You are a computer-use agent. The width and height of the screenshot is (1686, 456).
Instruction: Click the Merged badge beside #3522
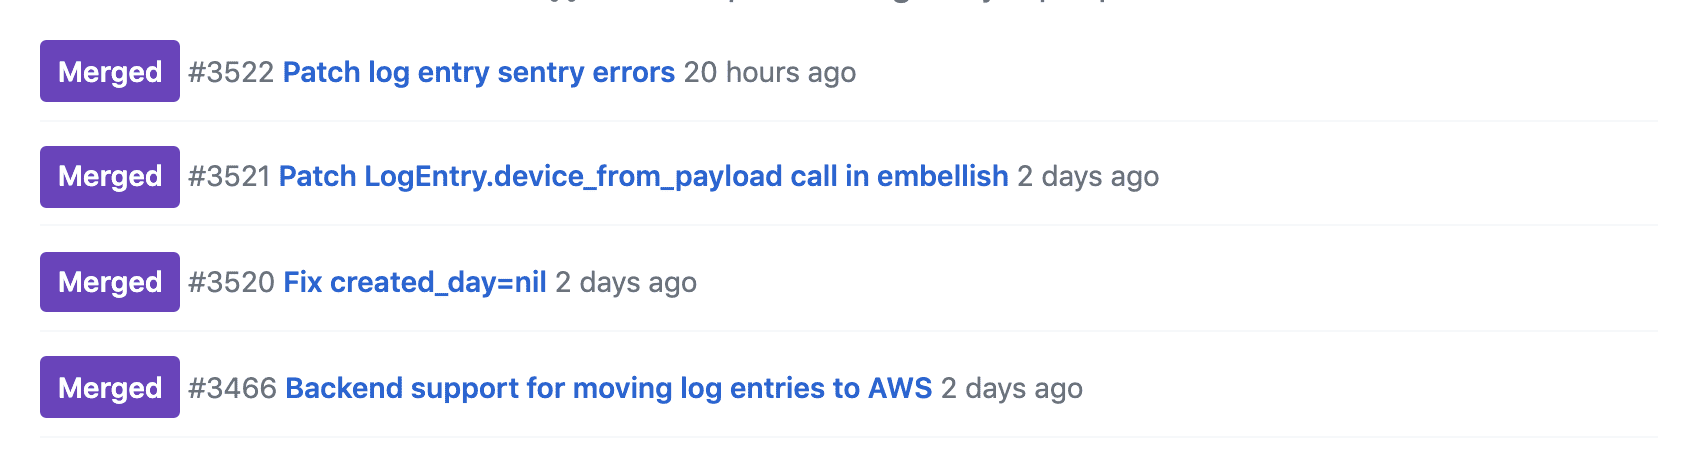pyautogui.click(x=110, y=71)
